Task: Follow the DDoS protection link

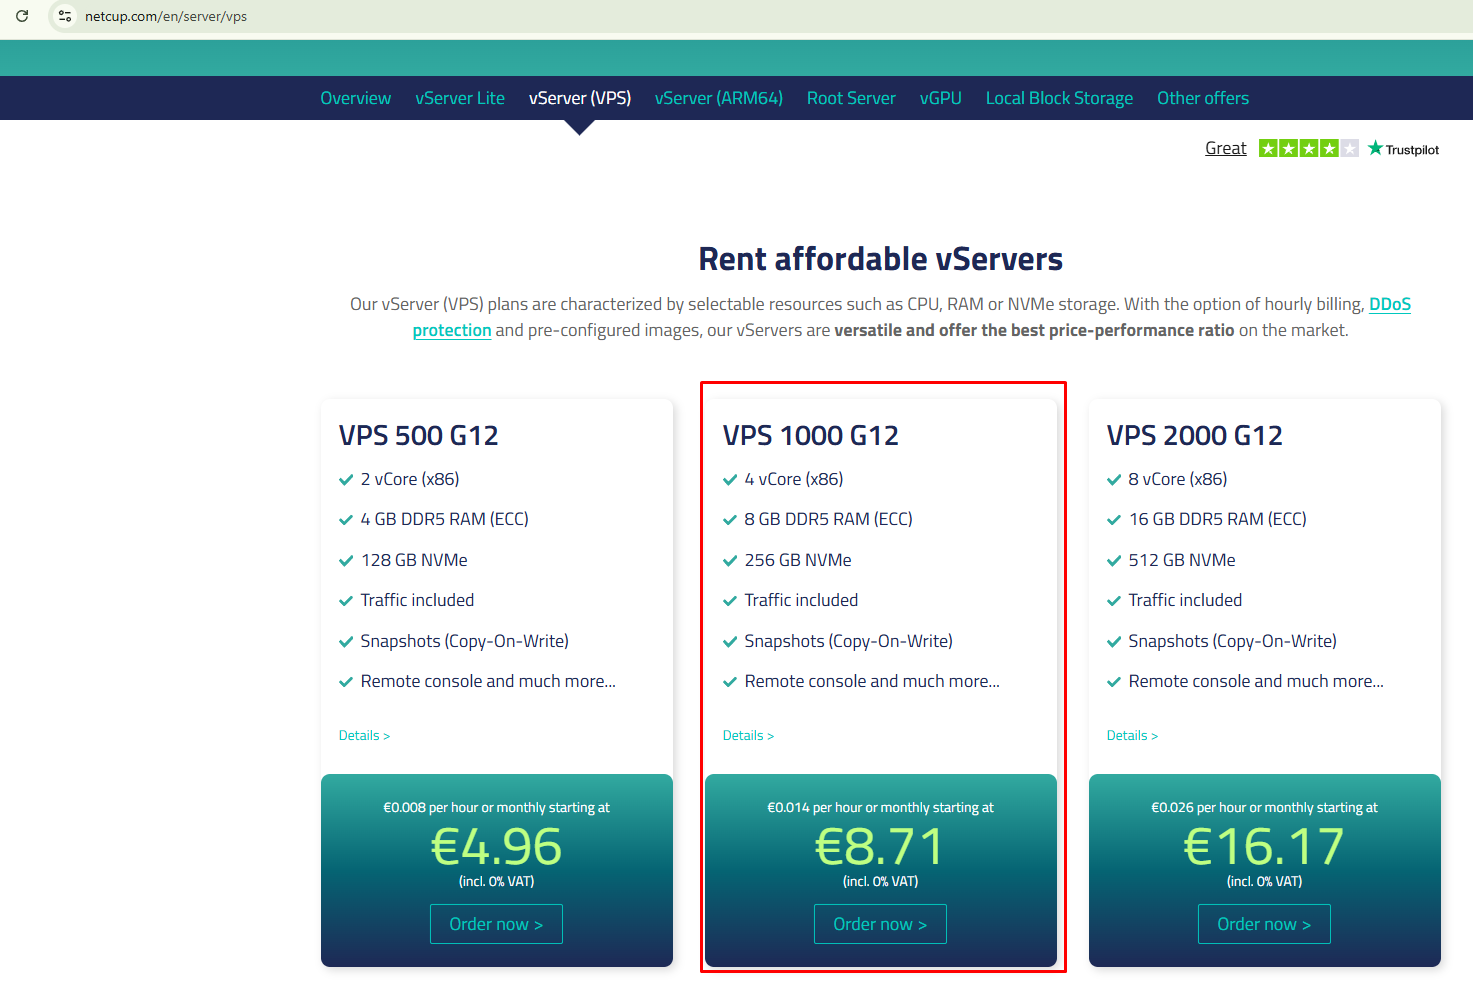Action: [x=1389, y=304]
